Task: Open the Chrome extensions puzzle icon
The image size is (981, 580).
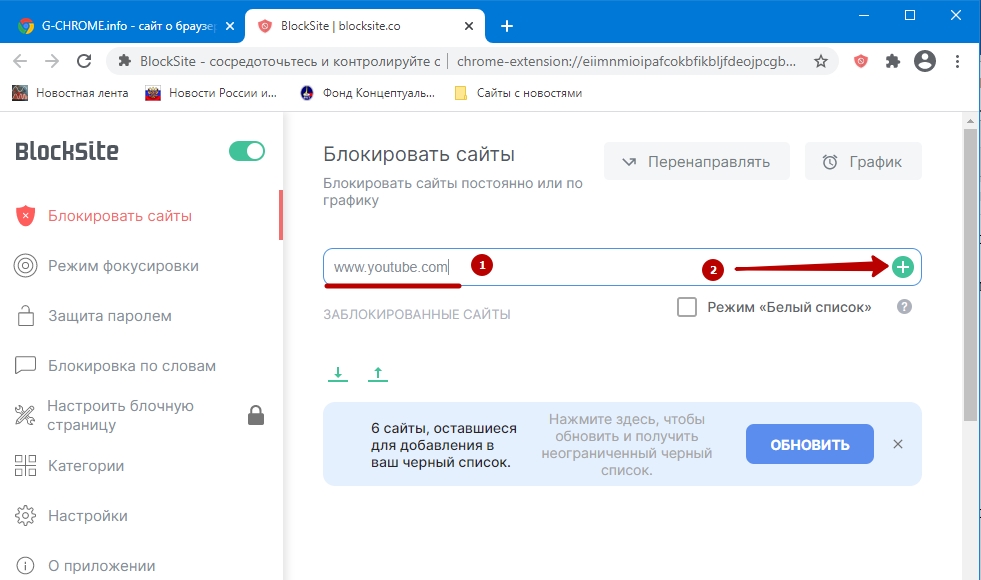Action: (893, 61)
